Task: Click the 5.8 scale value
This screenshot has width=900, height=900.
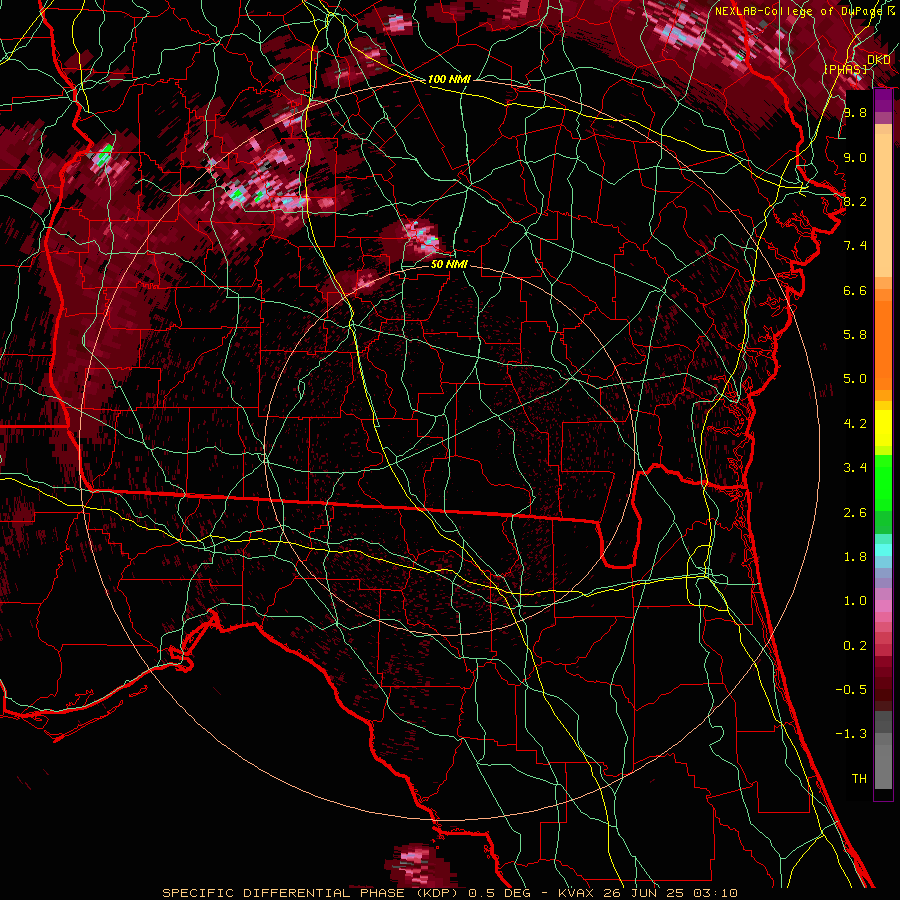Action: click(x=855, y=335)
